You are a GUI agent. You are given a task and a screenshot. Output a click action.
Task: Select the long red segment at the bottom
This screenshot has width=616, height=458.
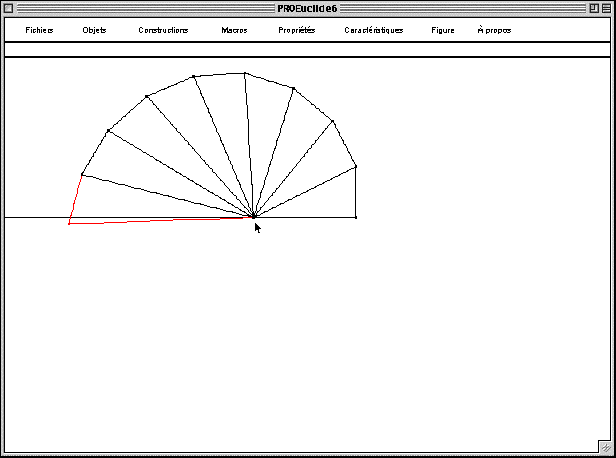(160, 220)
